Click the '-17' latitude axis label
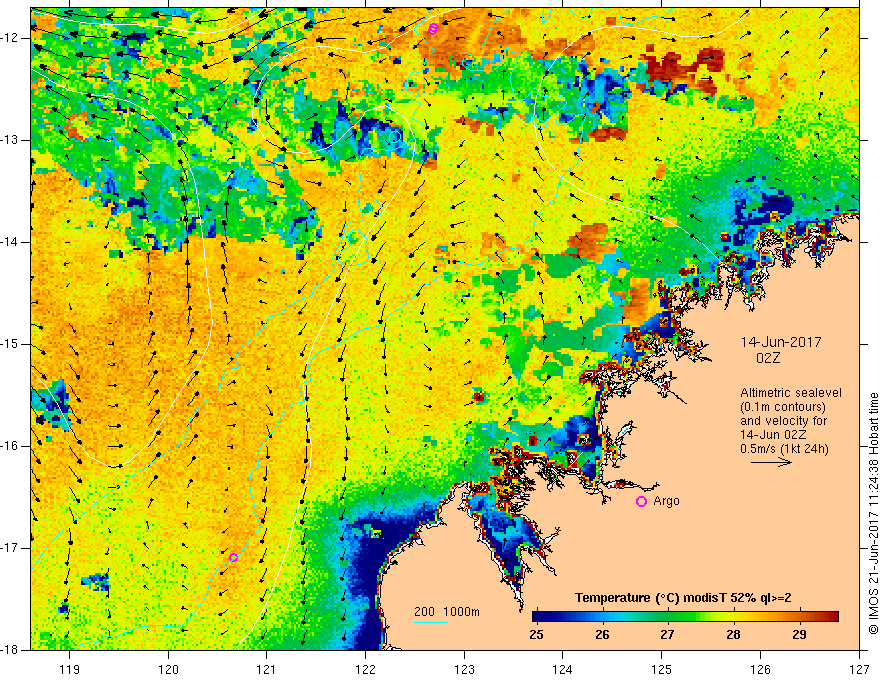The width and height of the screenshot is (880, 680). [11, 548]
